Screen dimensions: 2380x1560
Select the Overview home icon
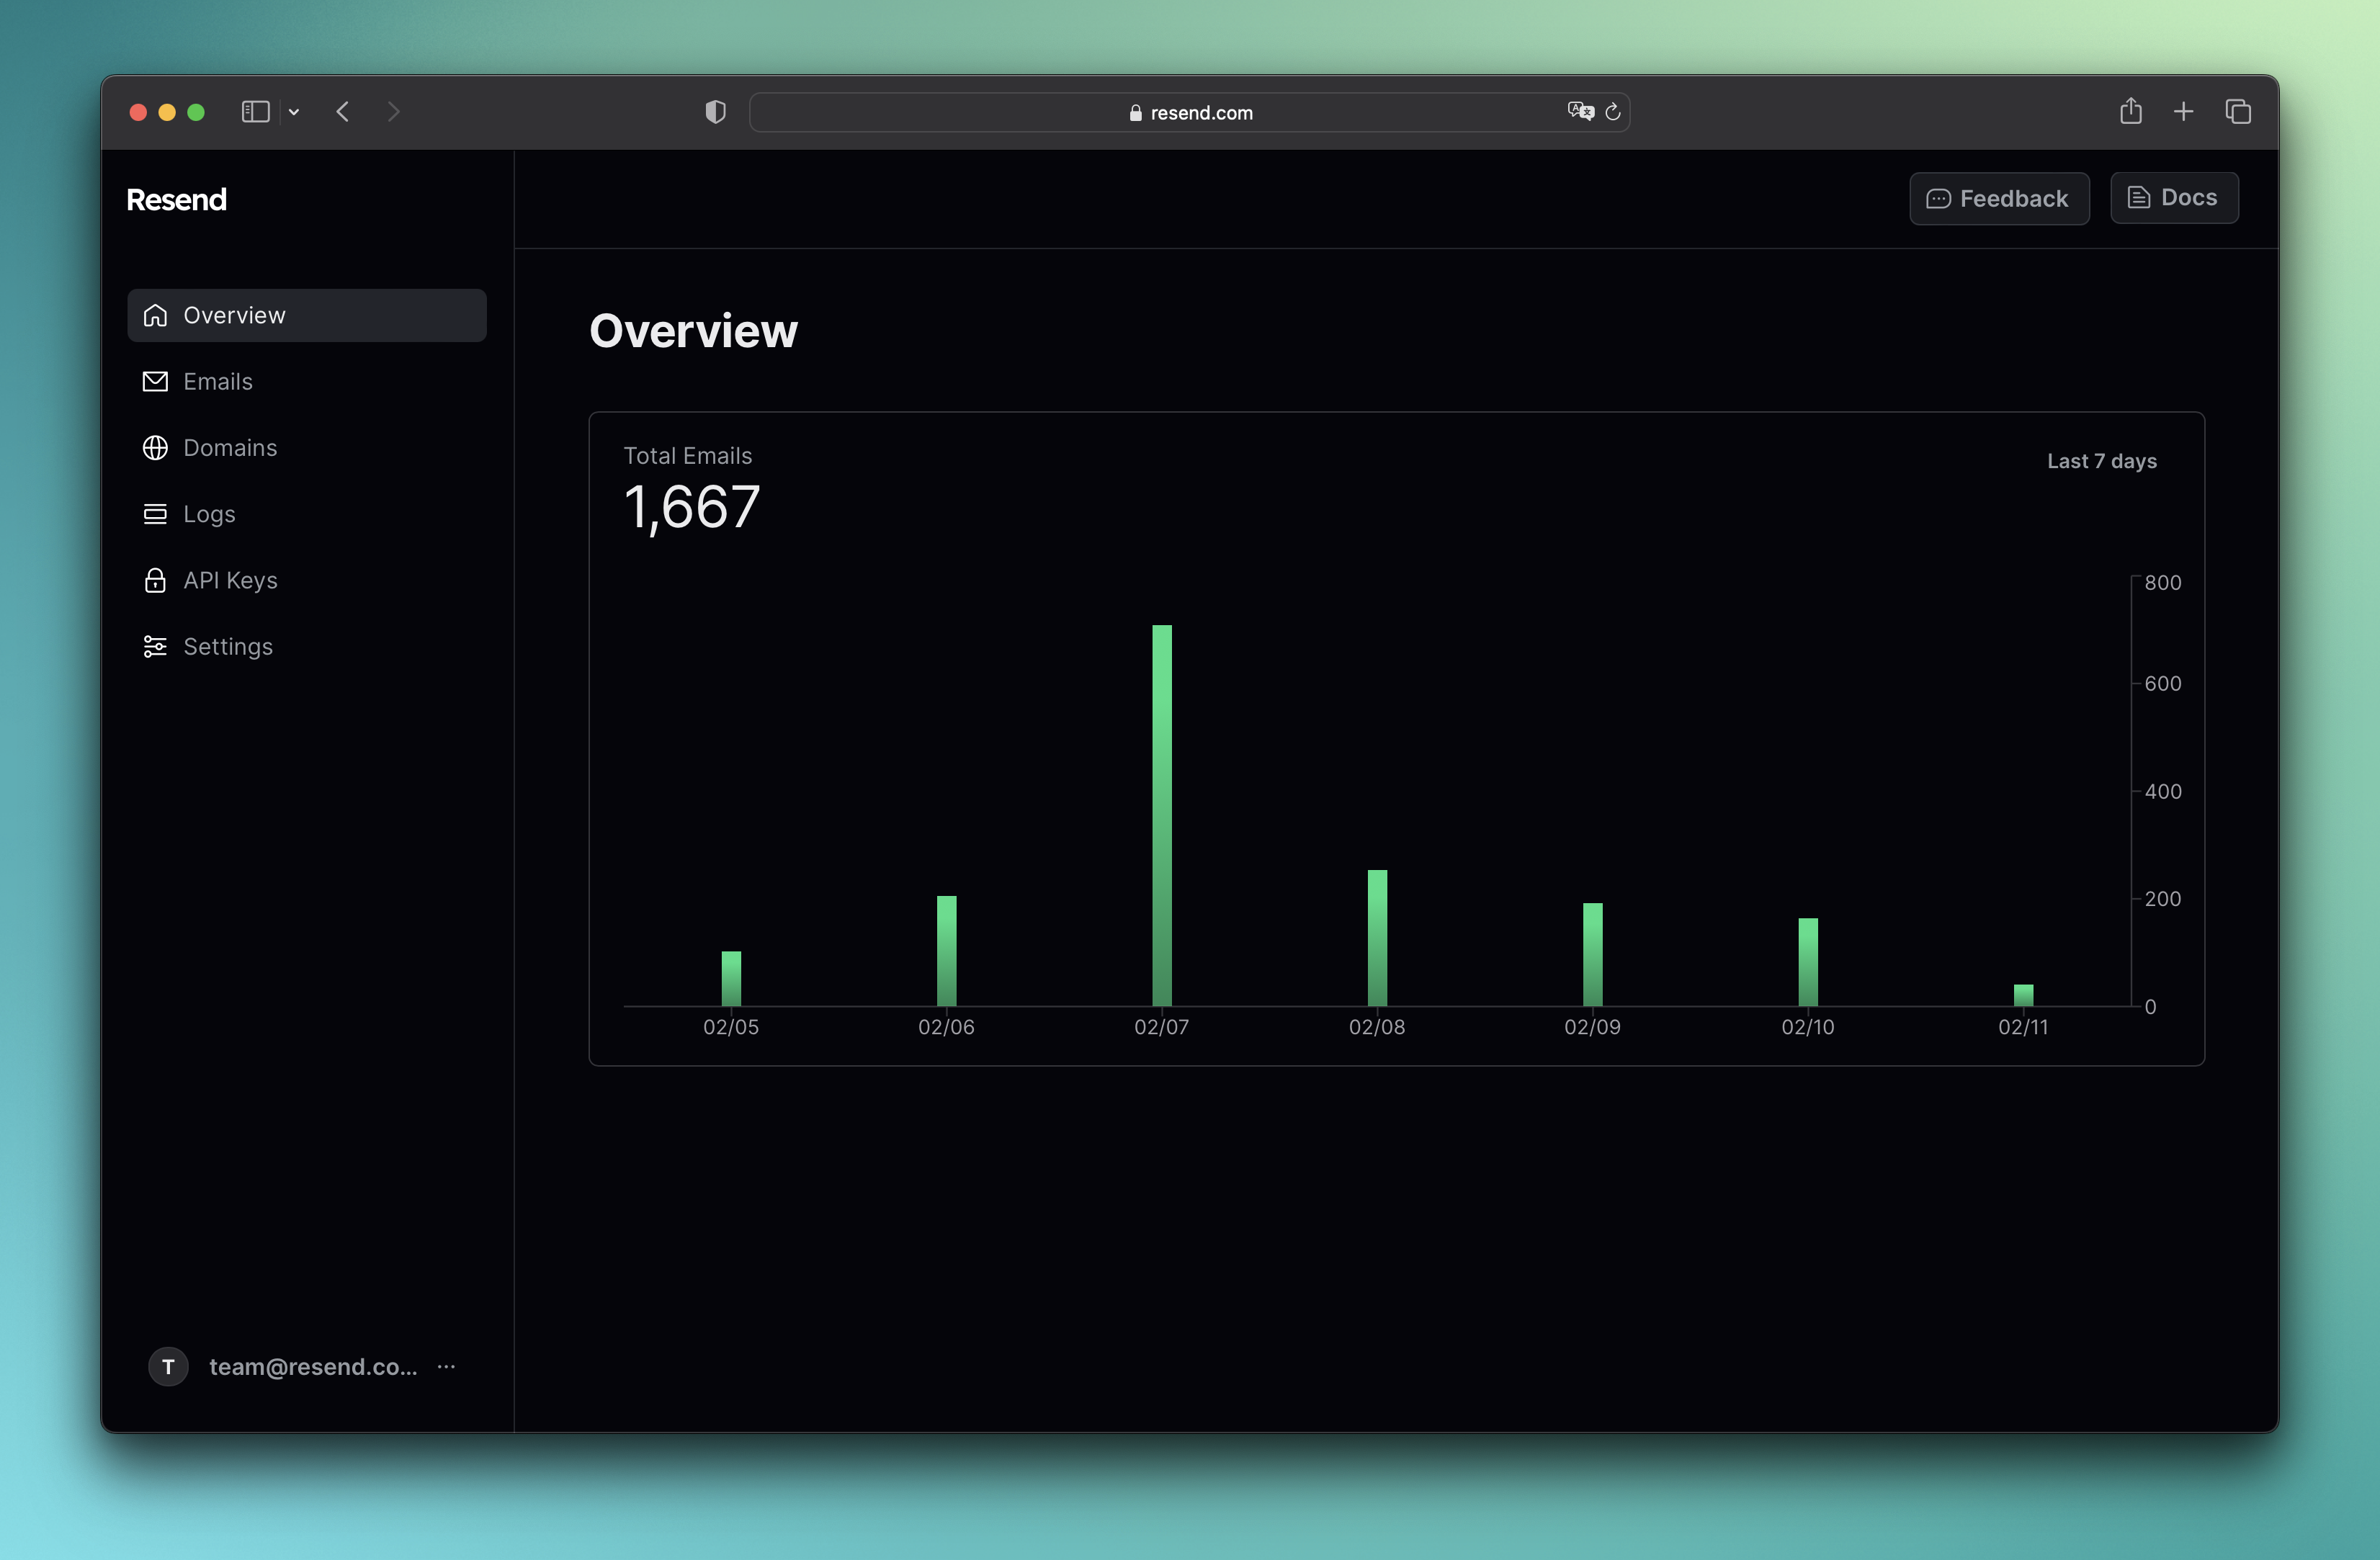(155, 315)
